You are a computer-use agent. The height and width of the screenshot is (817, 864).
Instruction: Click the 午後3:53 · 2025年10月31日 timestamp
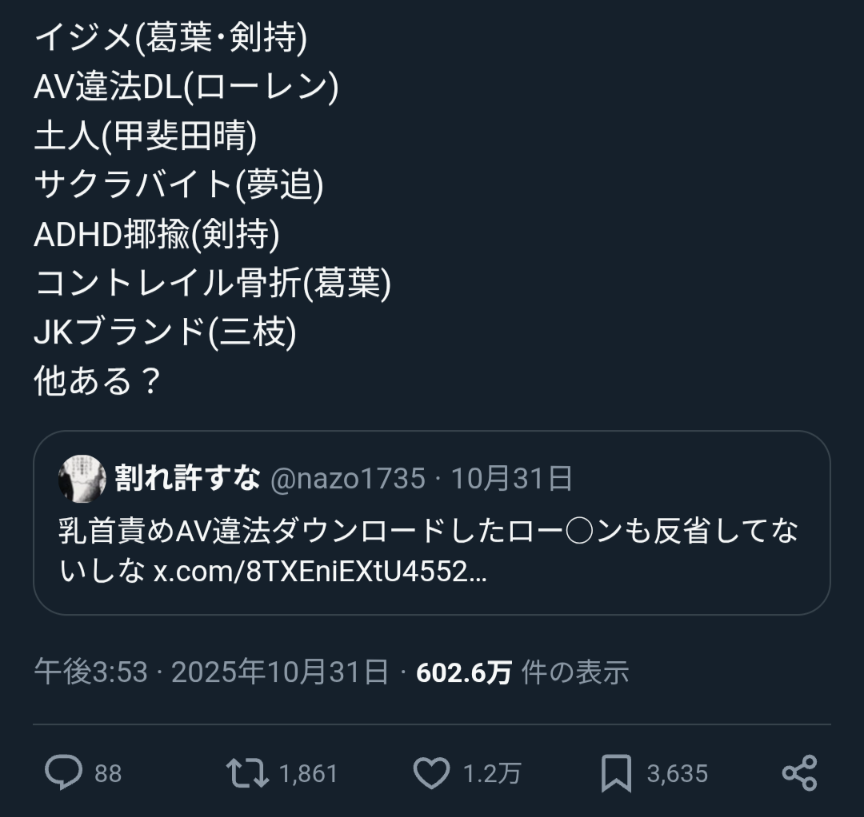coord(211,672)
